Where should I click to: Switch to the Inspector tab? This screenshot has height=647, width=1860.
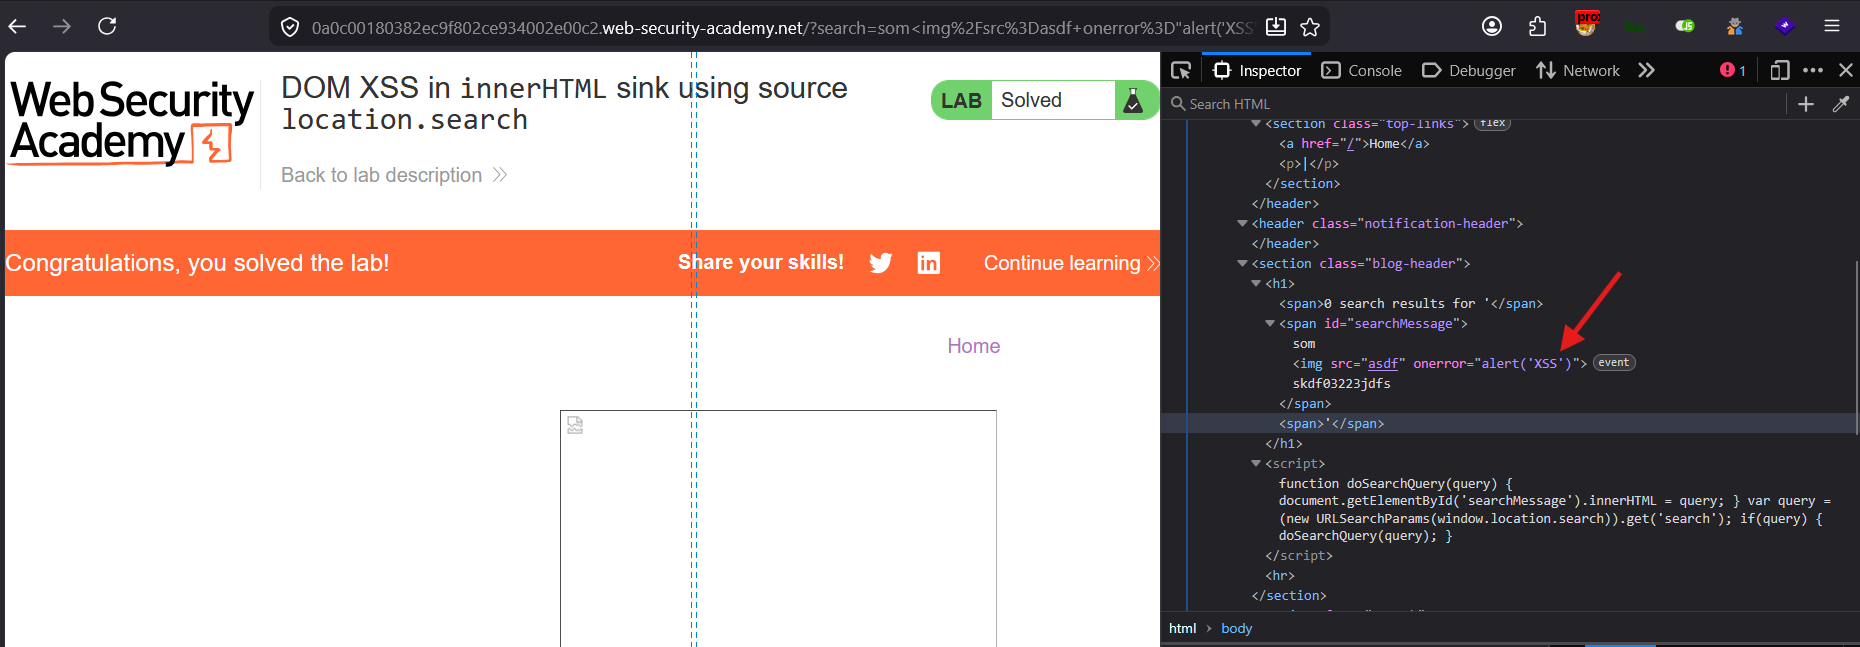(x=1257, y=70)
